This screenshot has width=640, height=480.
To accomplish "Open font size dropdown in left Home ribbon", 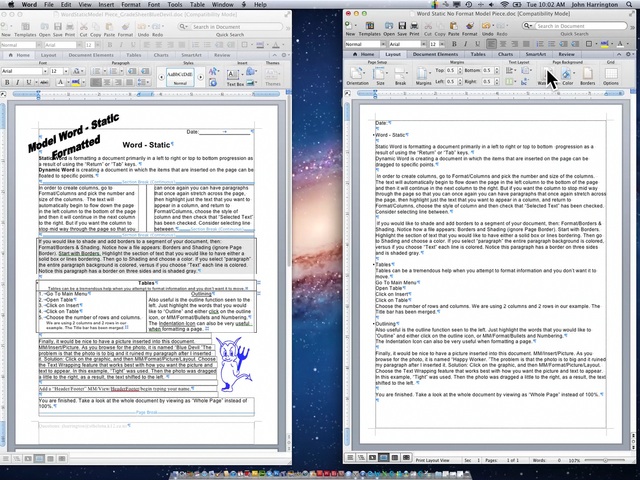I will 66,71.
